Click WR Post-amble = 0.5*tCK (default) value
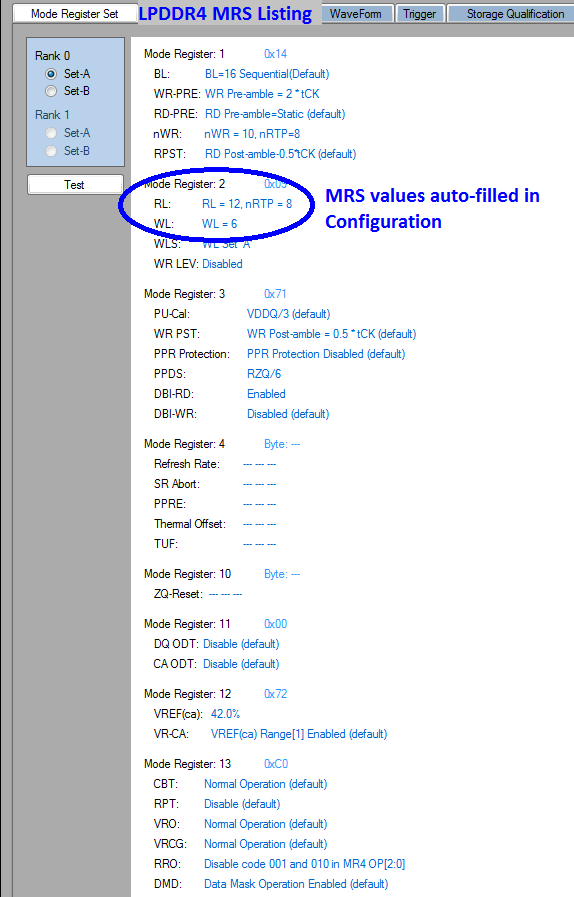This screenshot has width=574, height=897. 331,334
